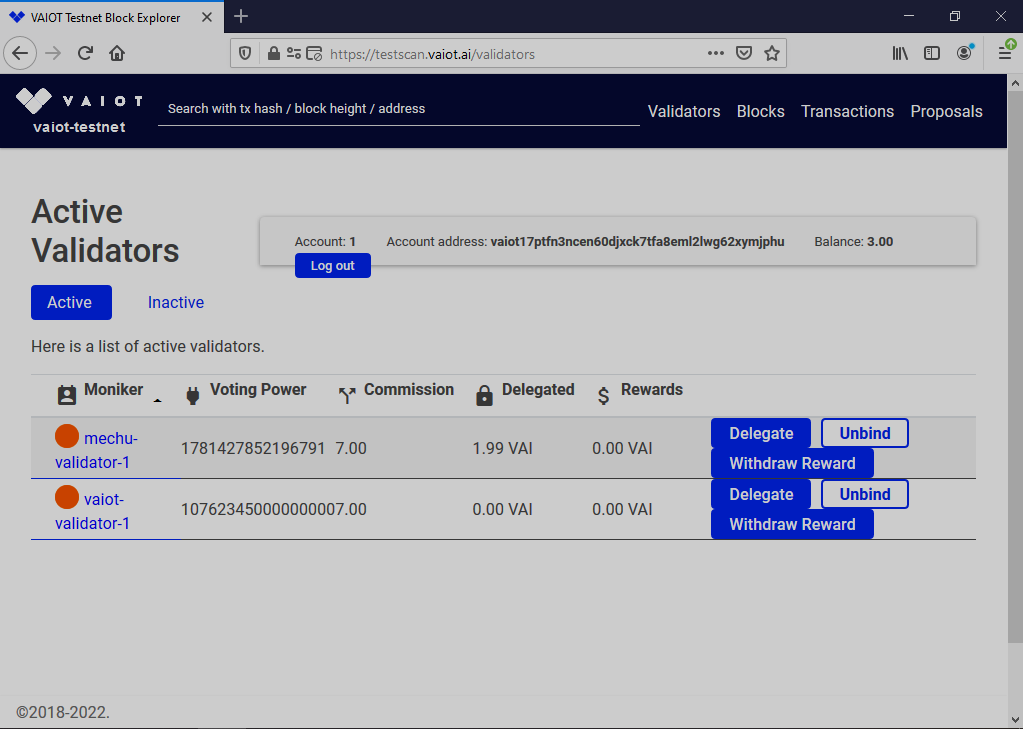
Task: Click the padlock site security icon
Action: coord(274,54)
